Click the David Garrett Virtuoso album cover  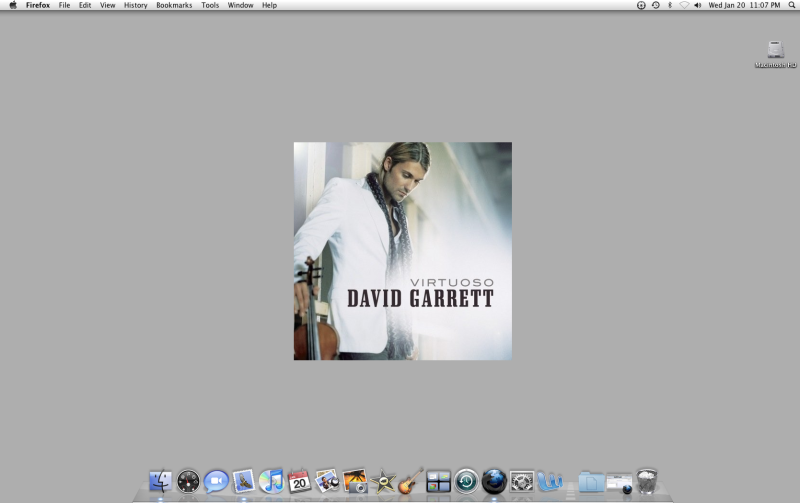(x=403, y=251)
